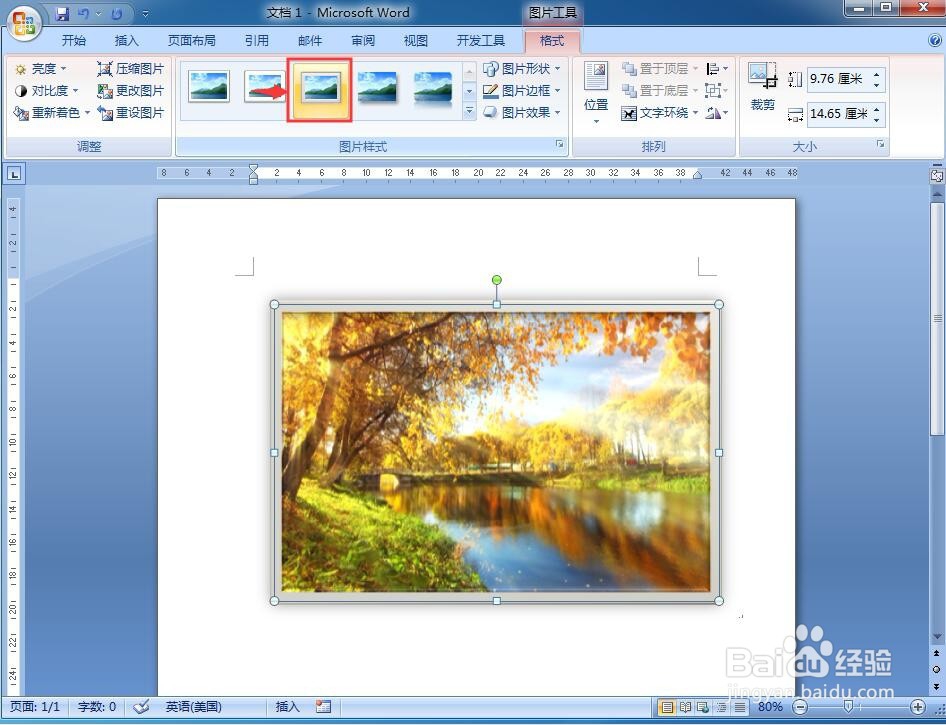Image resolution: width=946 pixels, height=725 pixels.
Task: Open 图片样式 group dialog launcher
Action: (x=560, y=144)
